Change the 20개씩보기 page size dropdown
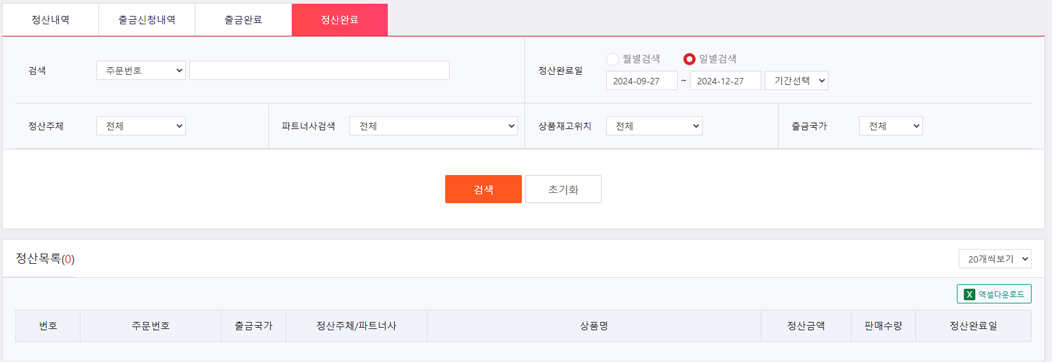Screen dimensions: 1052x362 pos(995,259)
